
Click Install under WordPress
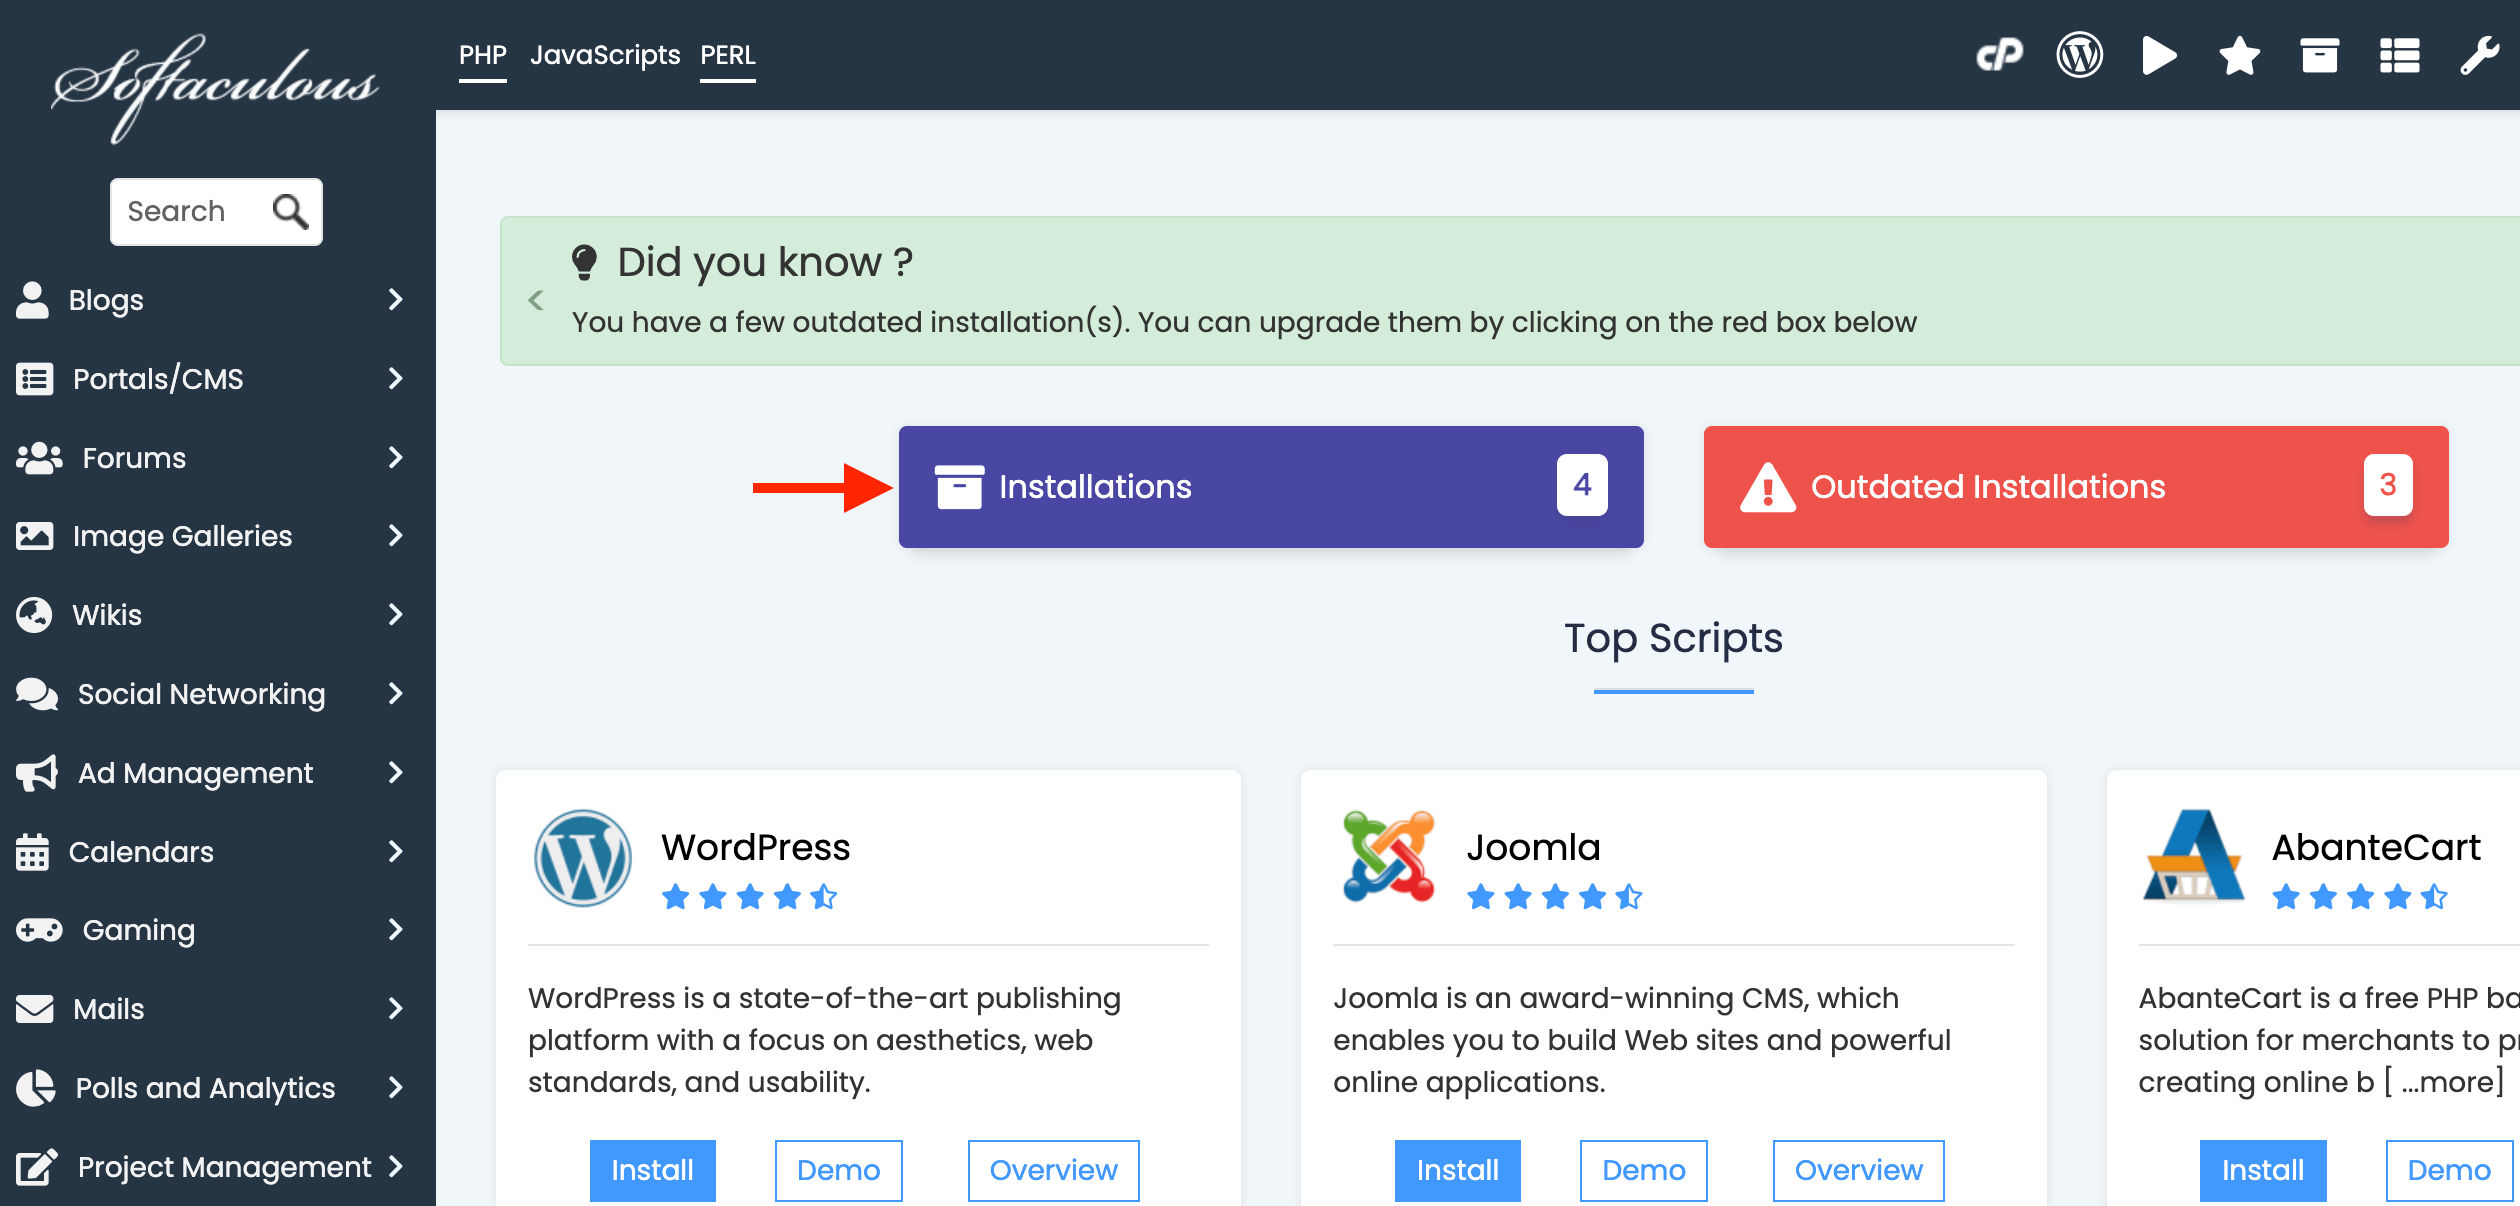(653, 1171)
